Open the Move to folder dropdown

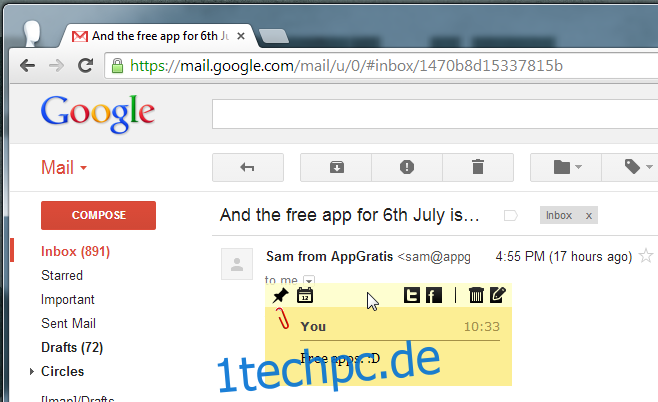coord(566,167)
